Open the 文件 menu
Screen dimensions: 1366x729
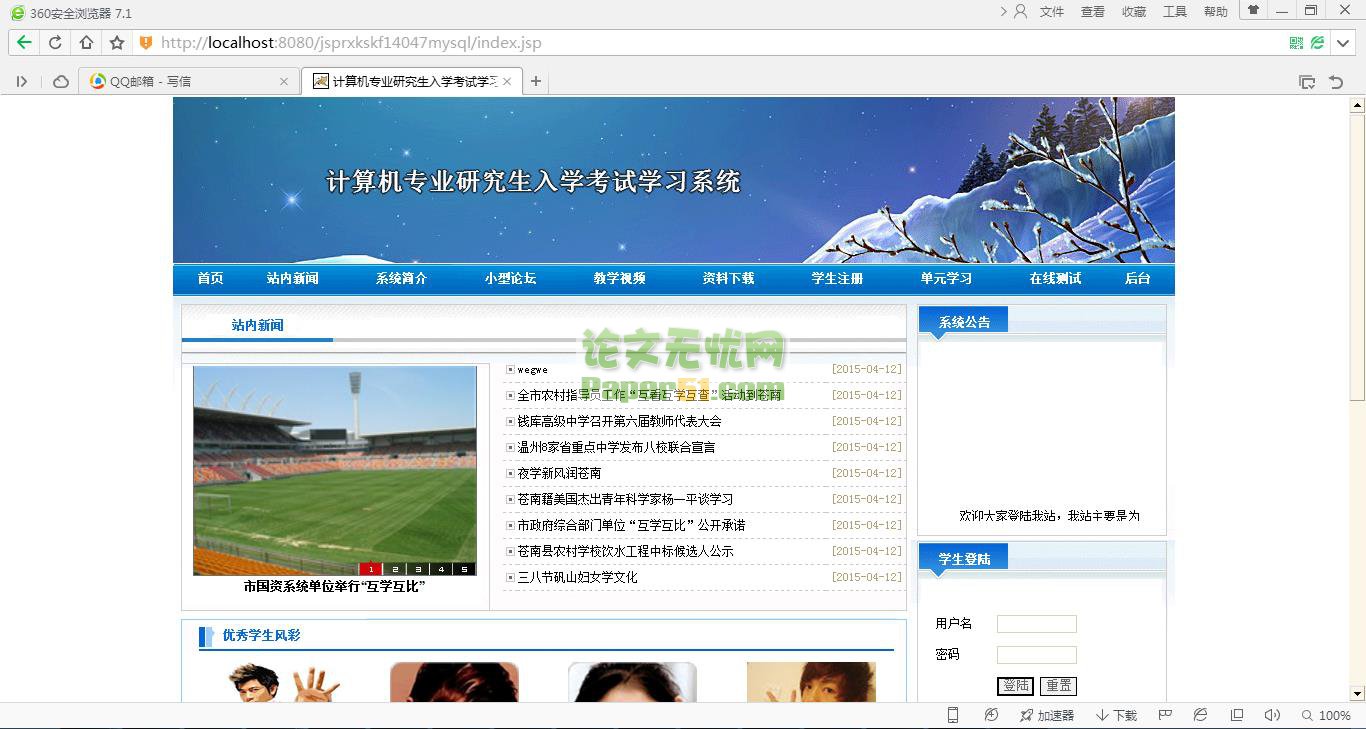pyautogui.click(x=1052, y=12)
